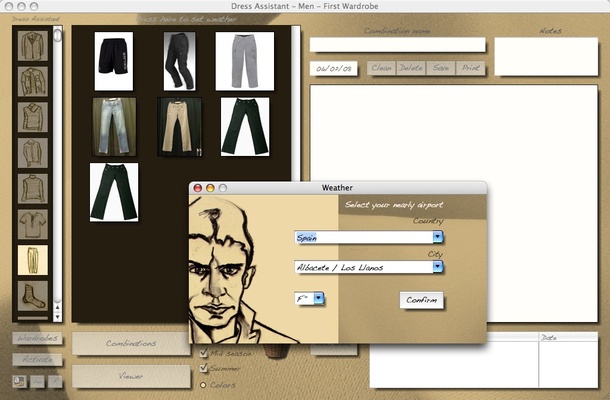Click the Delete button

[411, 68]
